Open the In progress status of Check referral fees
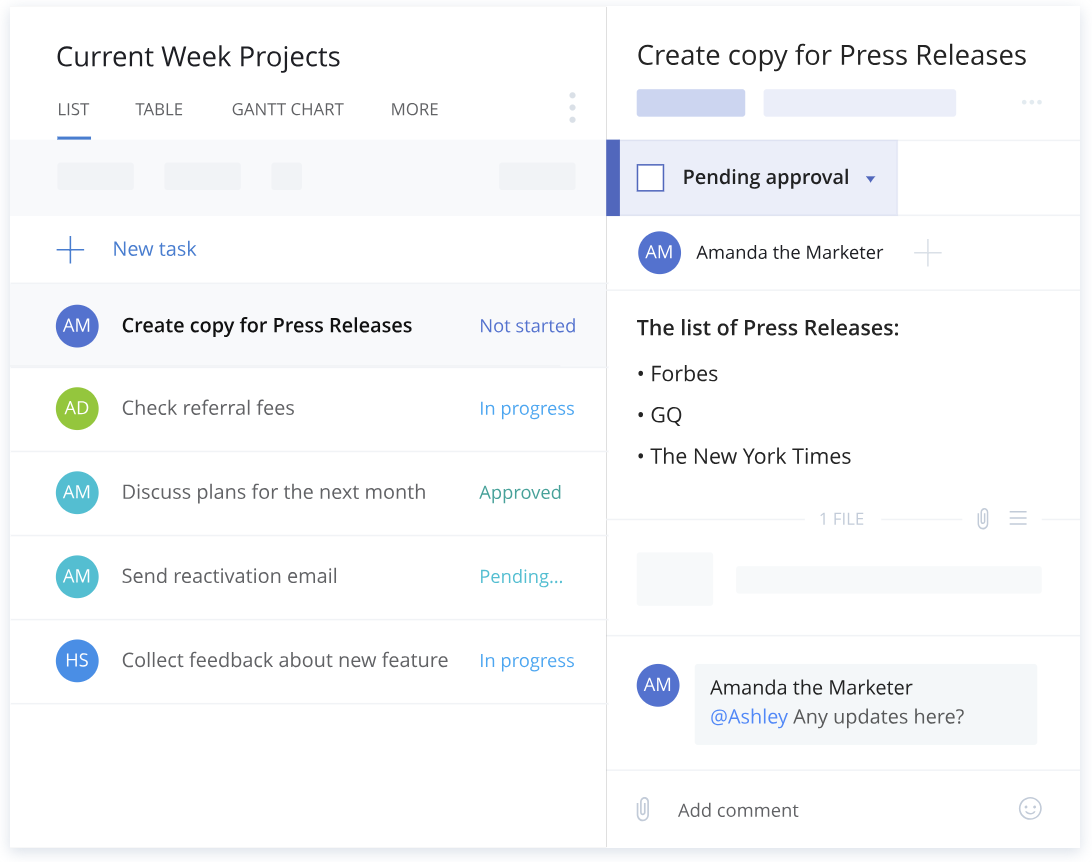The height and width of the screenshot is (862, 1092). pyautogui.click(x=527, y=409)
